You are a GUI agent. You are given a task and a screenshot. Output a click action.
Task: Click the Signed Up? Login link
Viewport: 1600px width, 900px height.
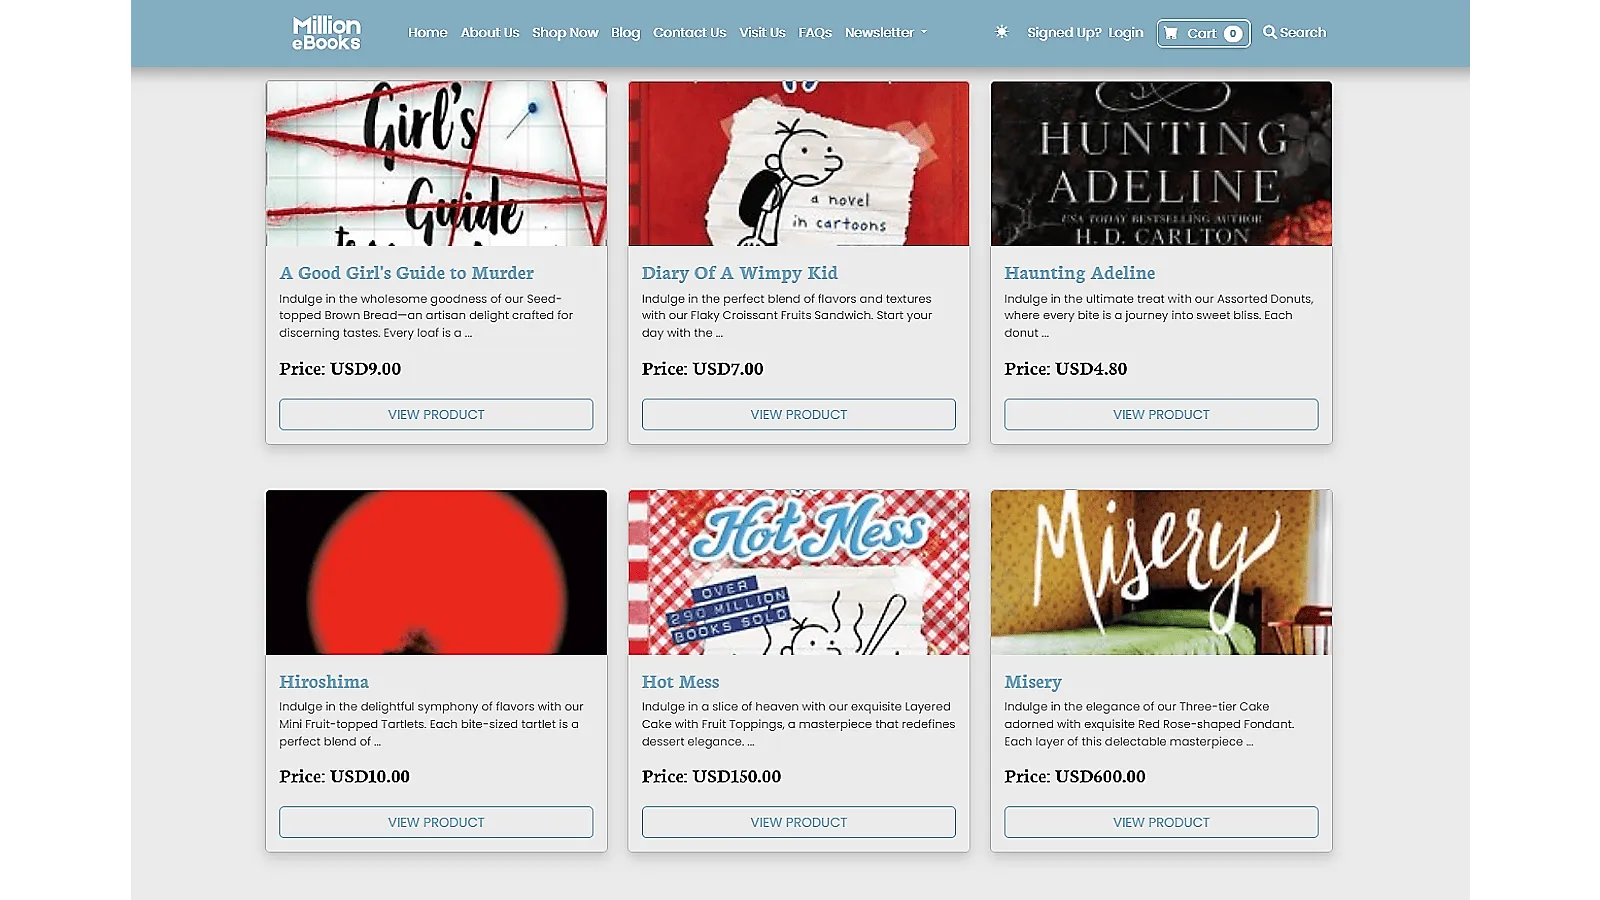(x=1085, y=32)
